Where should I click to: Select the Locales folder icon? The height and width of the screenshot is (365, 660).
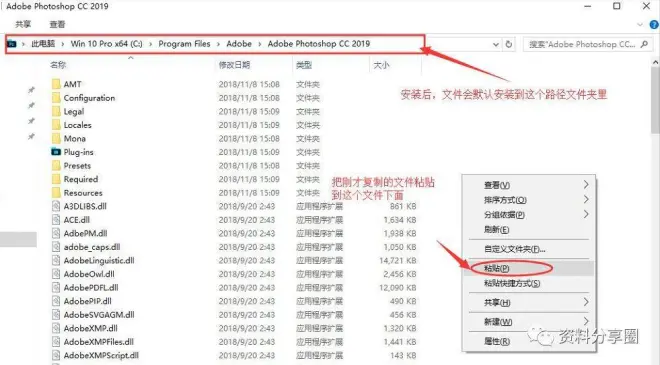pyautogui.click(x=56, y=125)
